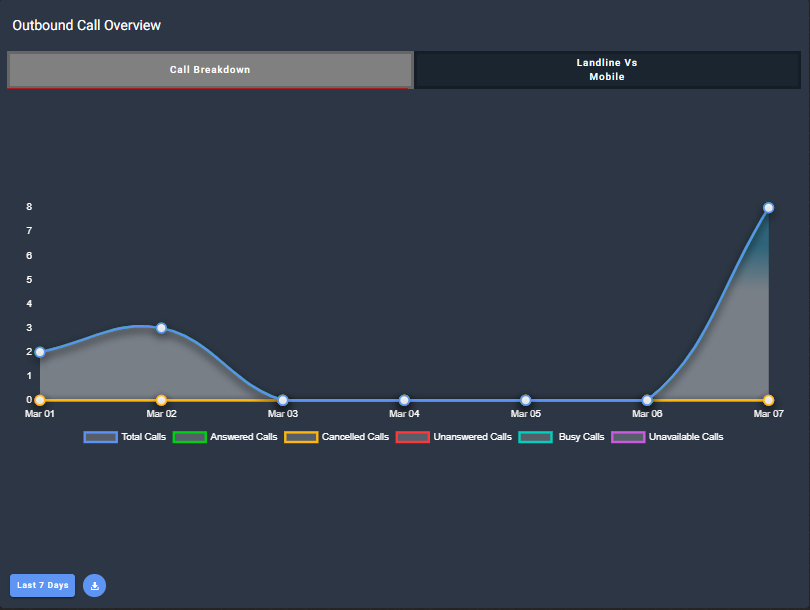Screen dimensions: 810x610
Task: Toggle the Unavailable Calls legend swatch
Action: (628, 437)
